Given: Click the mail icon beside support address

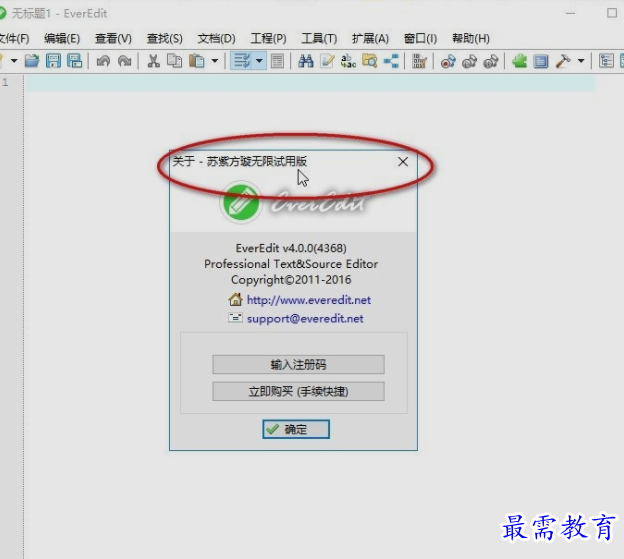Looking at the screenshot, I should click(x=235, y=317).
